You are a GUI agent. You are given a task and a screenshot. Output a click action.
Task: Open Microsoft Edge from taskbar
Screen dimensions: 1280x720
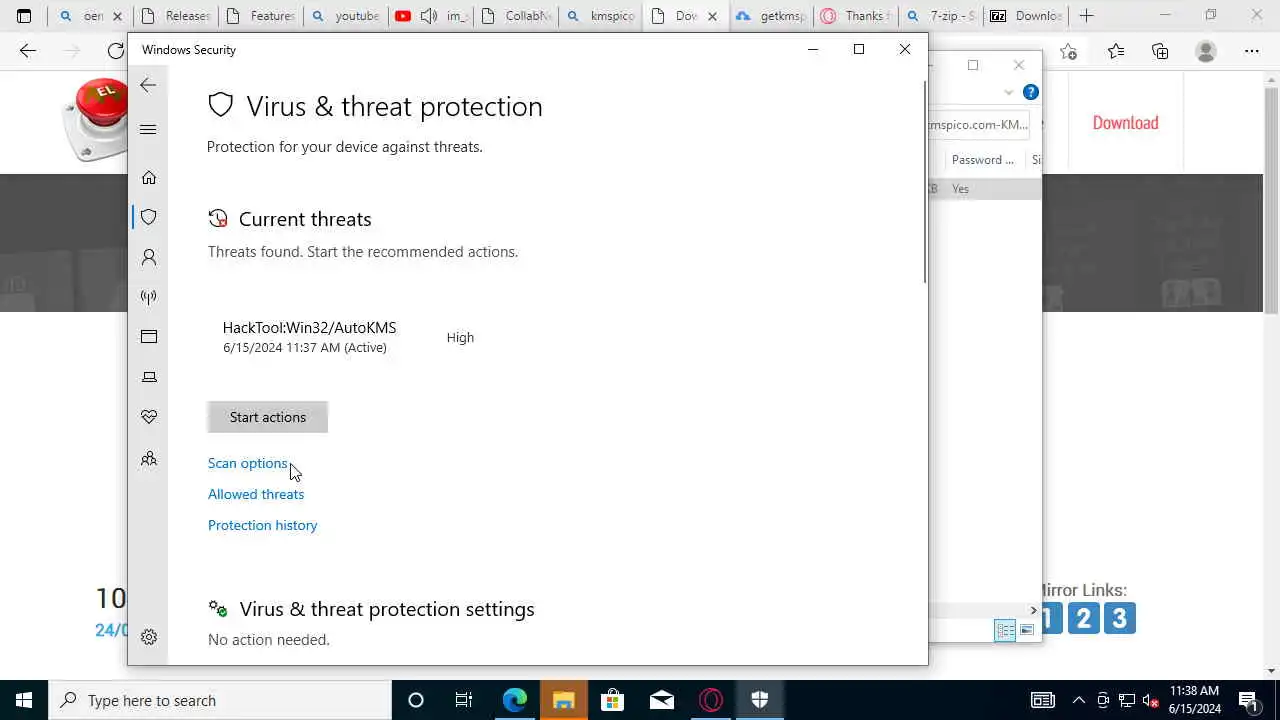[x=514, y=700]
